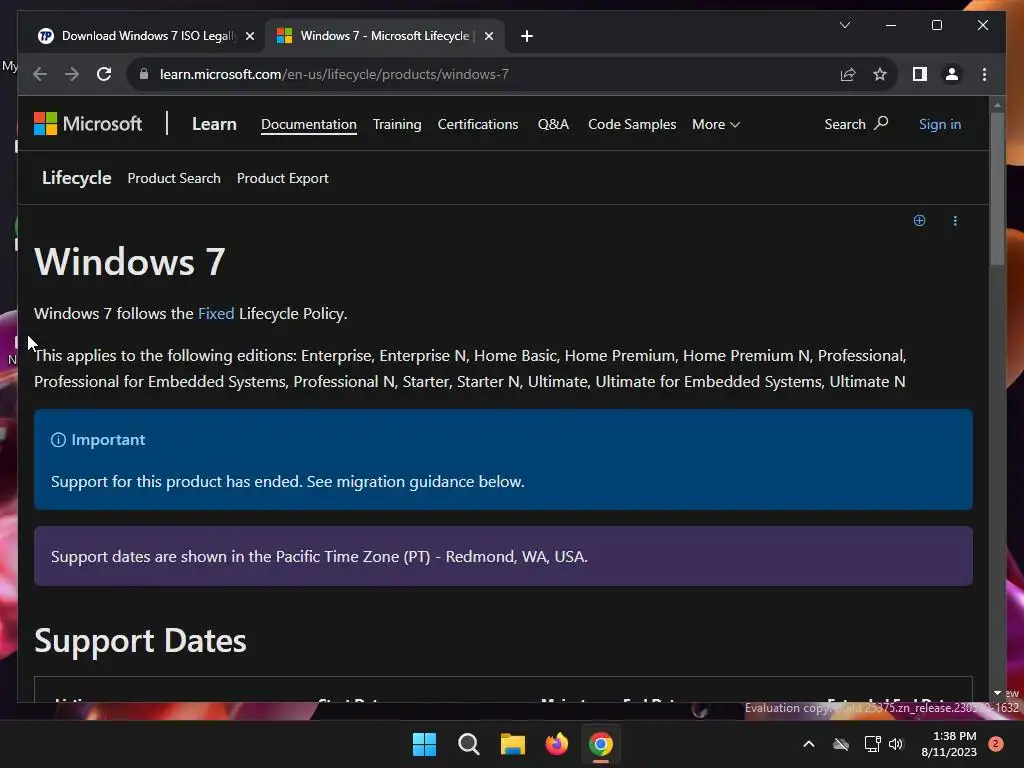Open the Lifecycle home link
The height and width of the screenshot is (768, 1024).
tap(76, 178)
